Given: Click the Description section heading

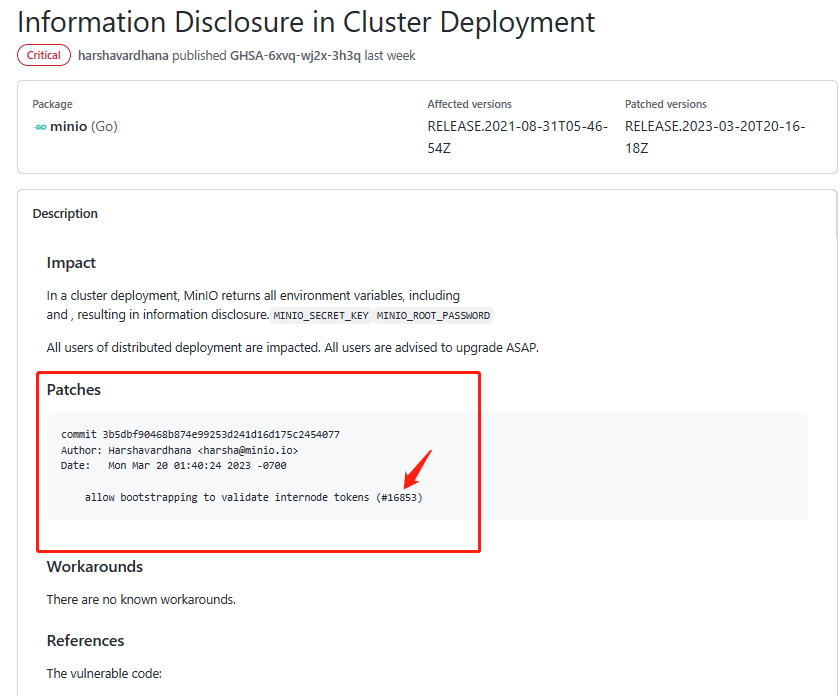Looking at the screenshot, I should [x=65, y=214].
